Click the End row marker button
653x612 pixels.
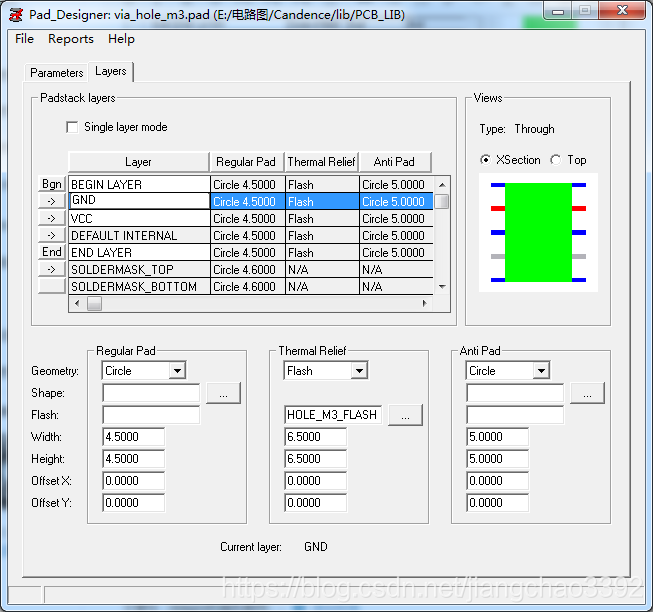(51, 252)
